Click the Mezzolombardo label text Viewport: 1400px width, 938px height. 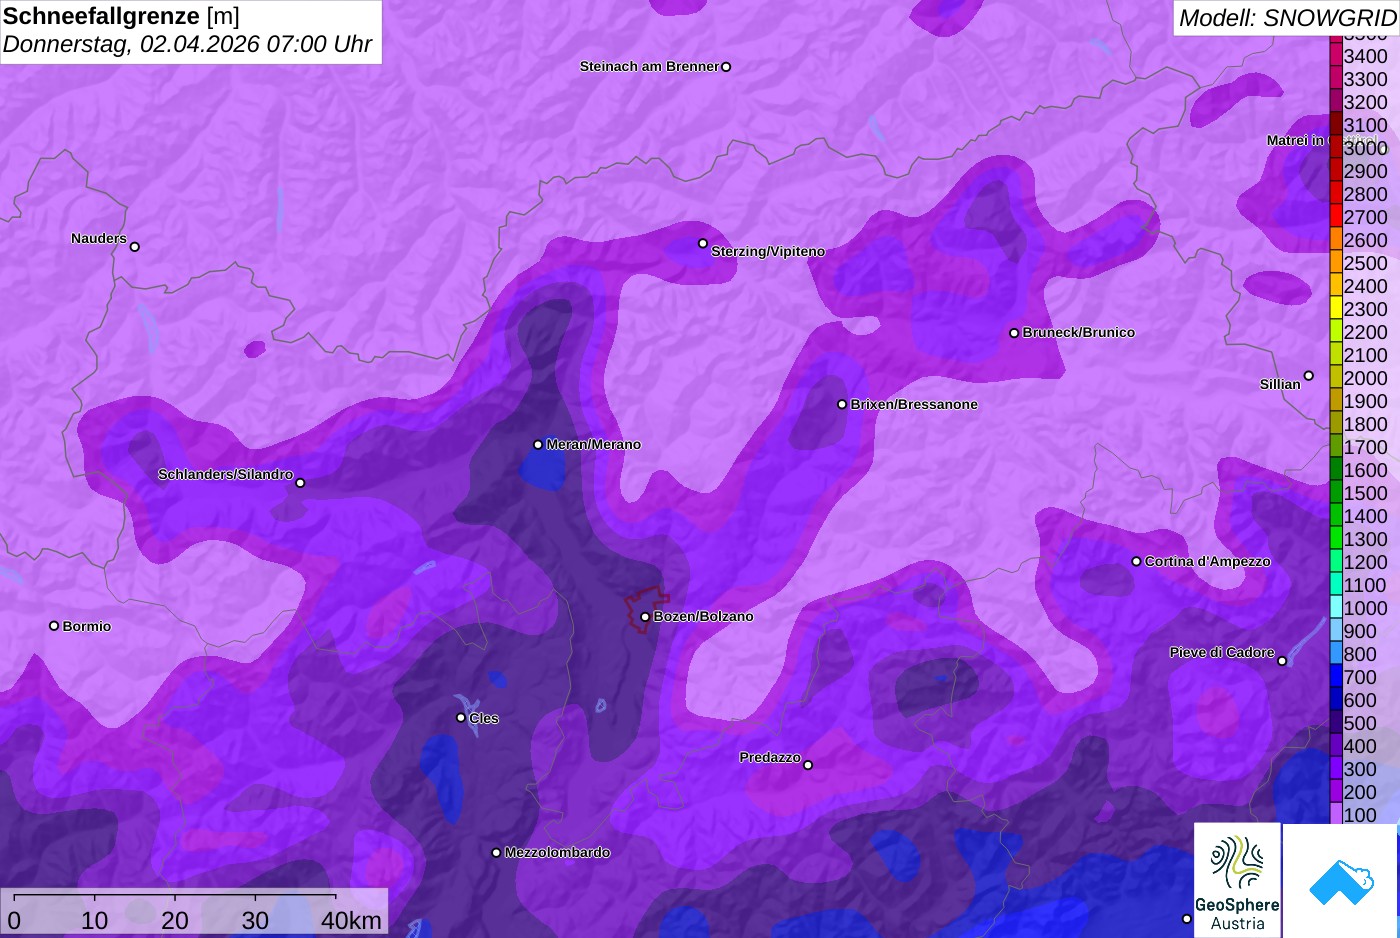click(x=557, y=853)
